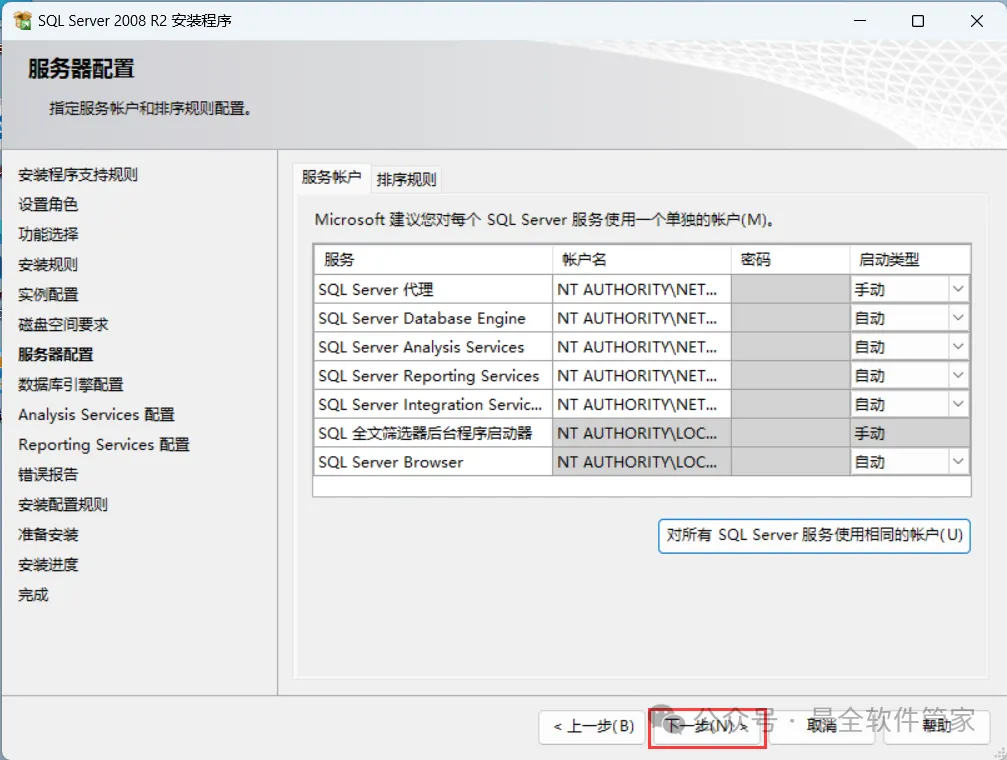Click 安装配置规则 step in sidebar
1007x760 pixels.
(x=63, y=504)
